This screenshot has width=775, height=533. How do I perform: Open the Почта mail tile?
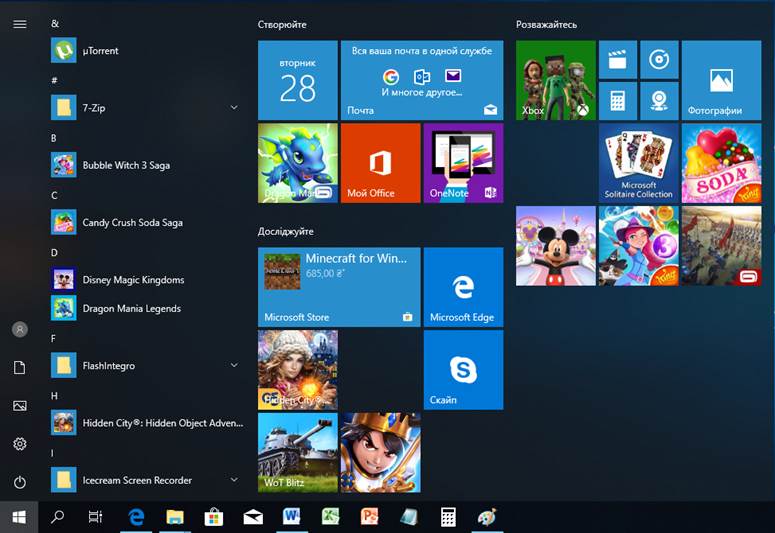pyautogui.click(x=422, y=80)
